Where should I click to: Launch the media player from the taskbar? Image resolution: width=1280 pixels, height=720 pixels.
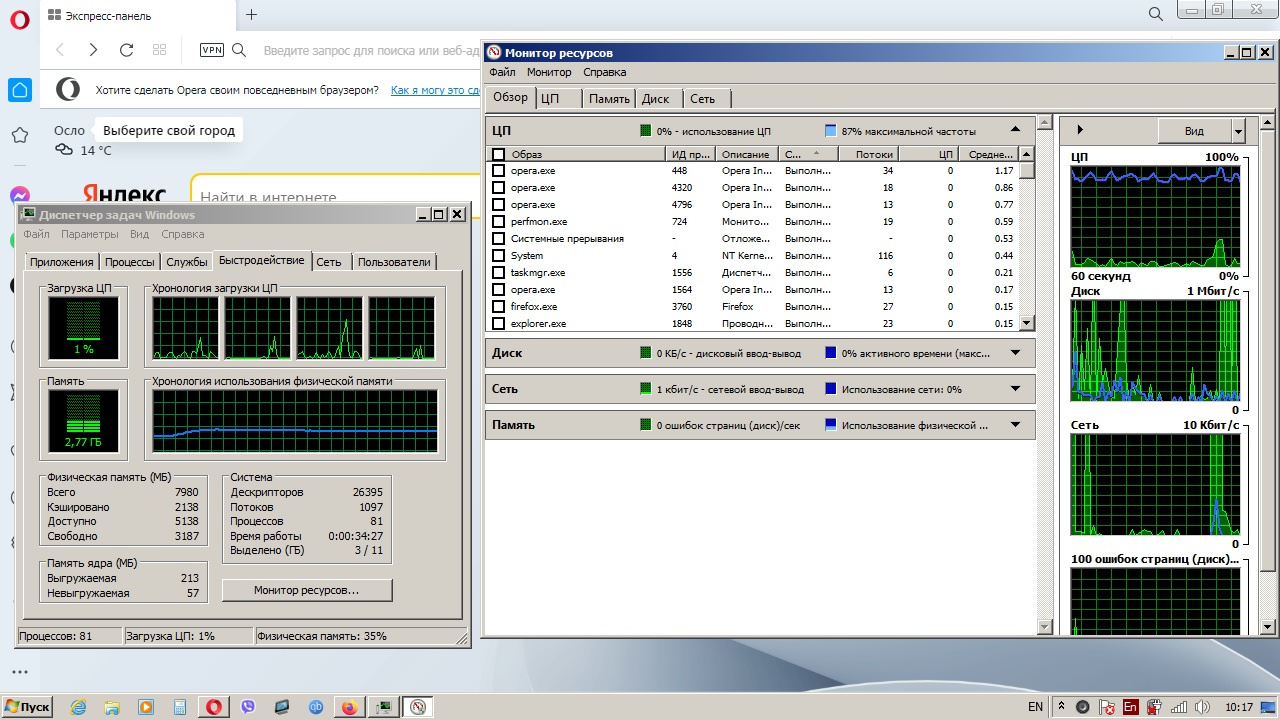click(x=146, y=707)
